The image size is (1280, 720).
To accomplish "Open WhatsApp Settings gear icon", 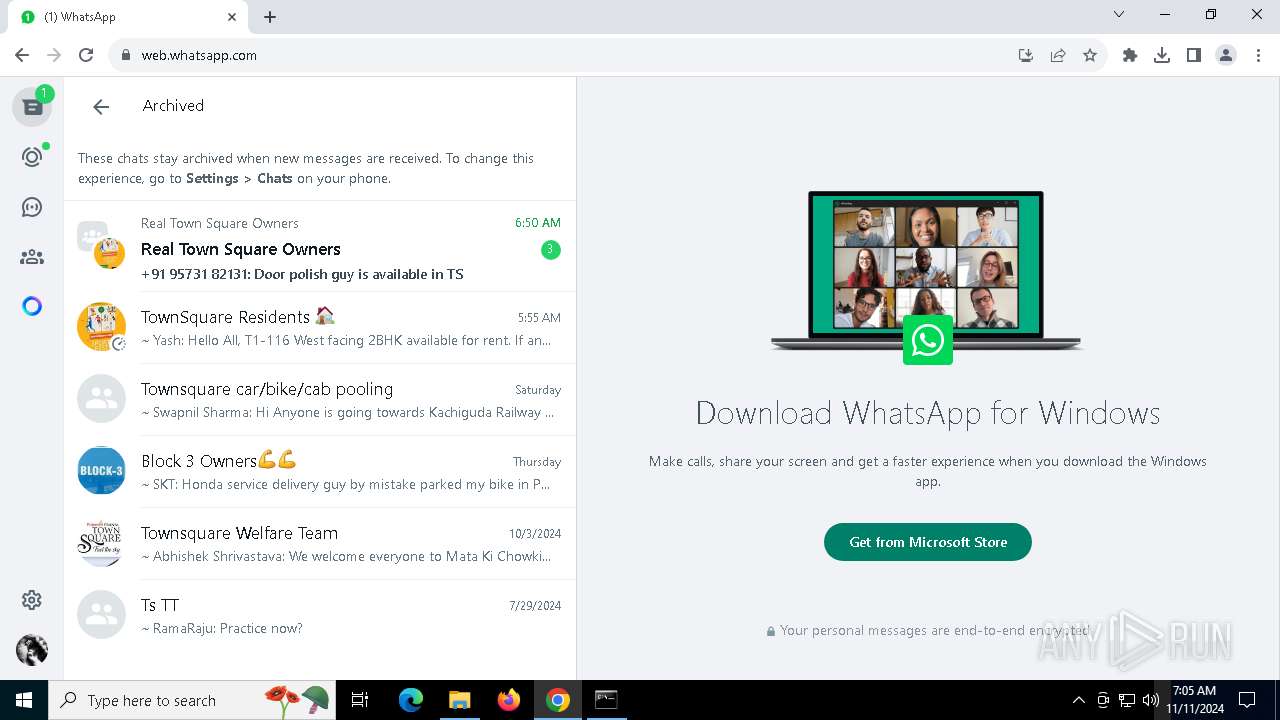I will click(x=32, y=600).
